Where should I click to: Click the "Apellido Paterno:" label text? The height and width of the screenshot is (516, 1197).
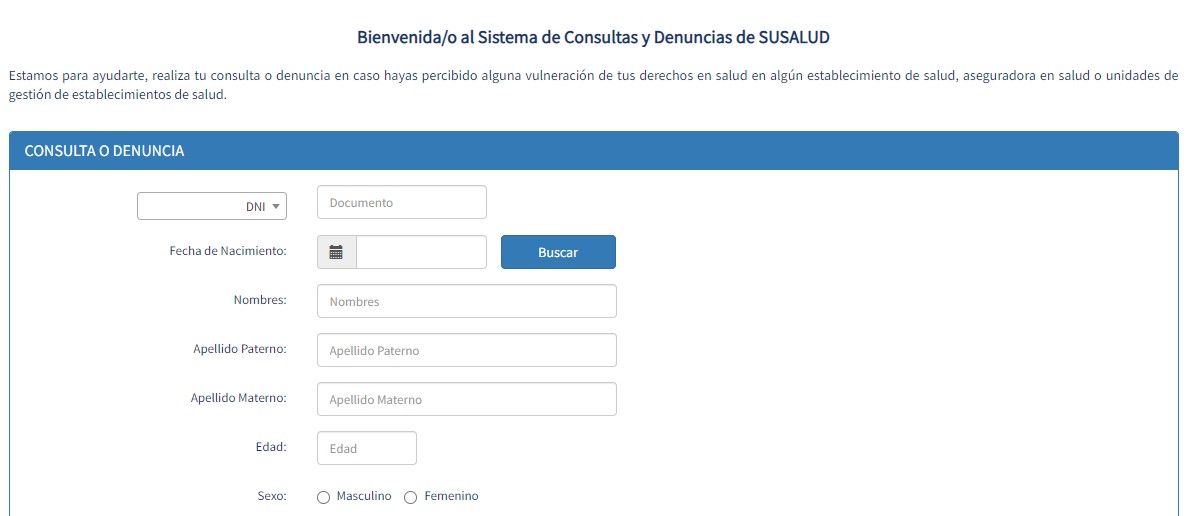point(240,349)
